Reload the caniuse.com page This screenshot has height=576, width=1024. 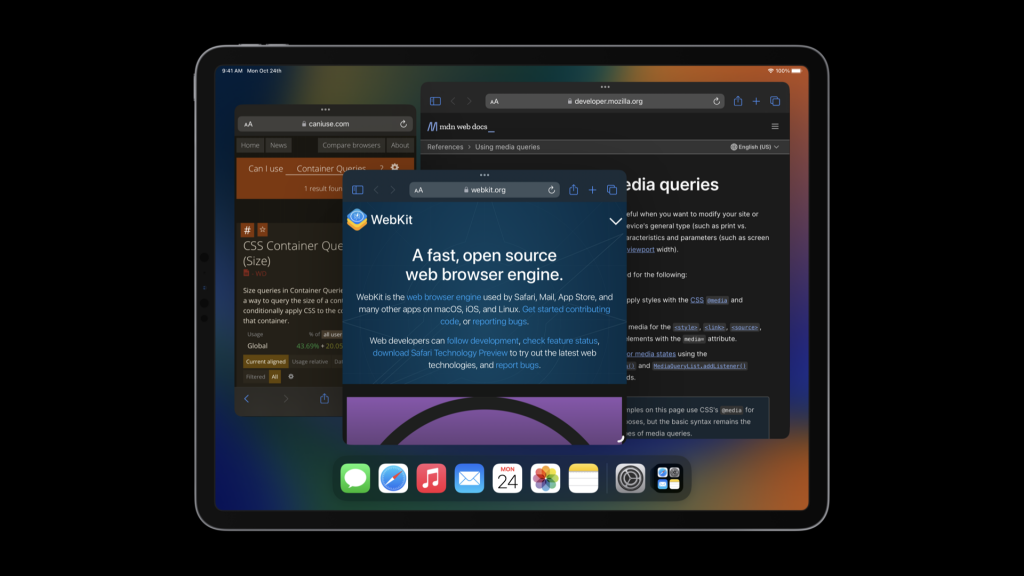click(x=404, y=123)
